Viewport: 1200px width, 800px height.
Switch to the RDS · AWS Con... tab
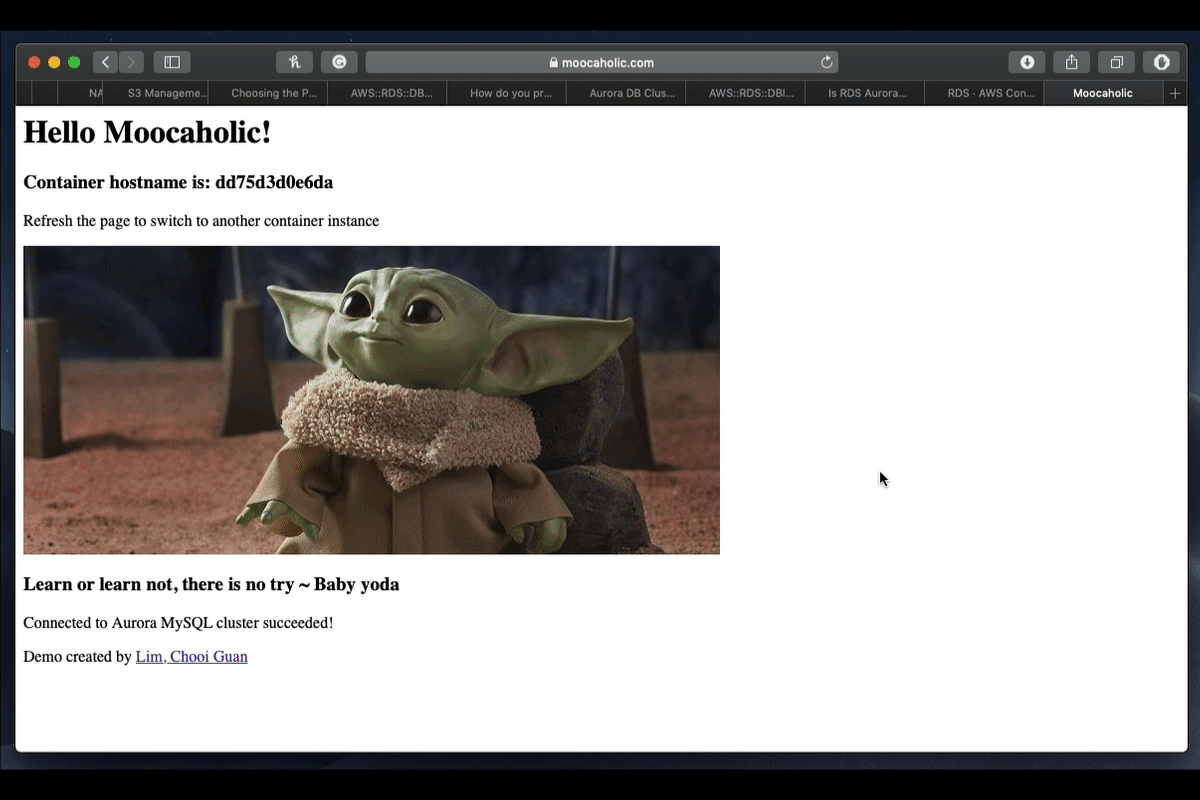984,93
